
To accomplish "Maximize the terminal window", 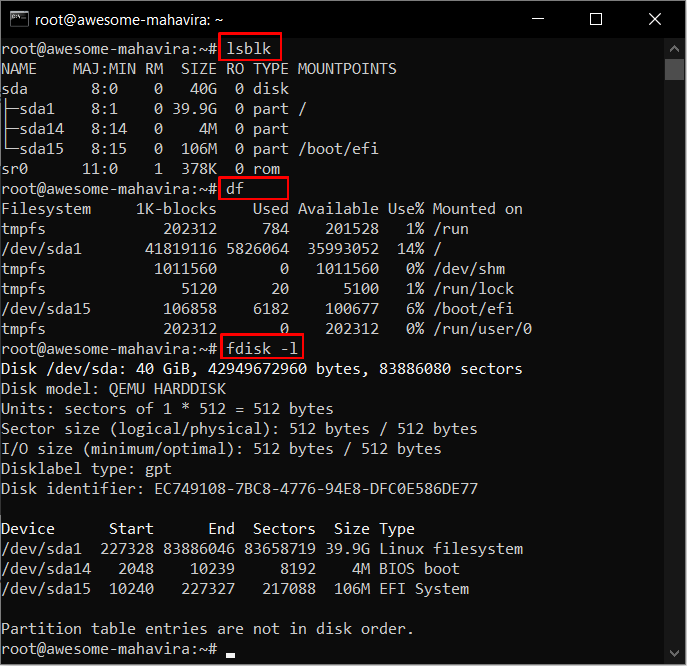I will click(x=595, y=19).
